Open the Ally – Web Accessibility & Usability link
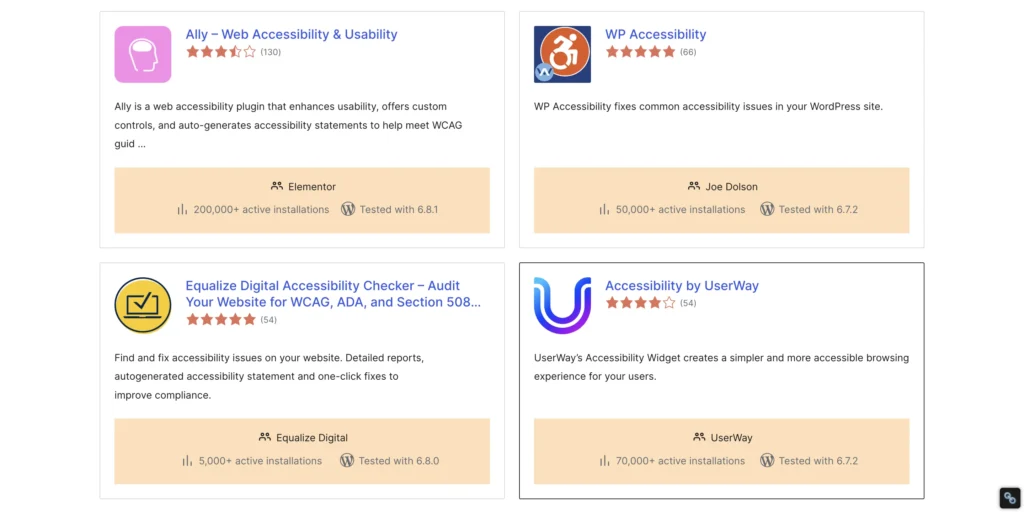This screenshot has width=1024, height=512. pos(291,34)
